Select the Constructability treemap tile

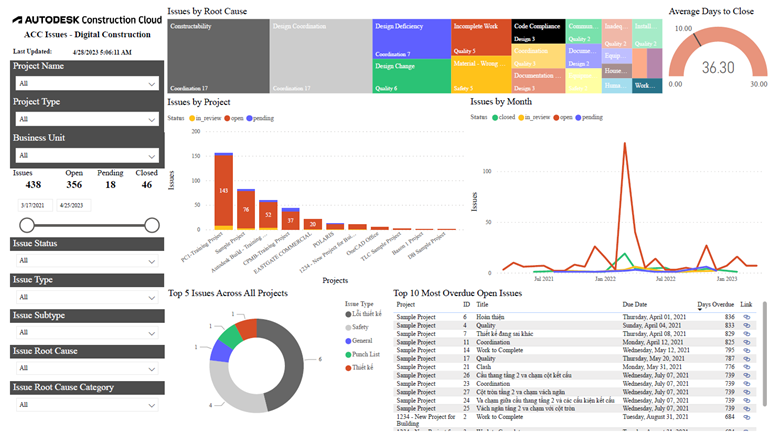pos(218,56)
